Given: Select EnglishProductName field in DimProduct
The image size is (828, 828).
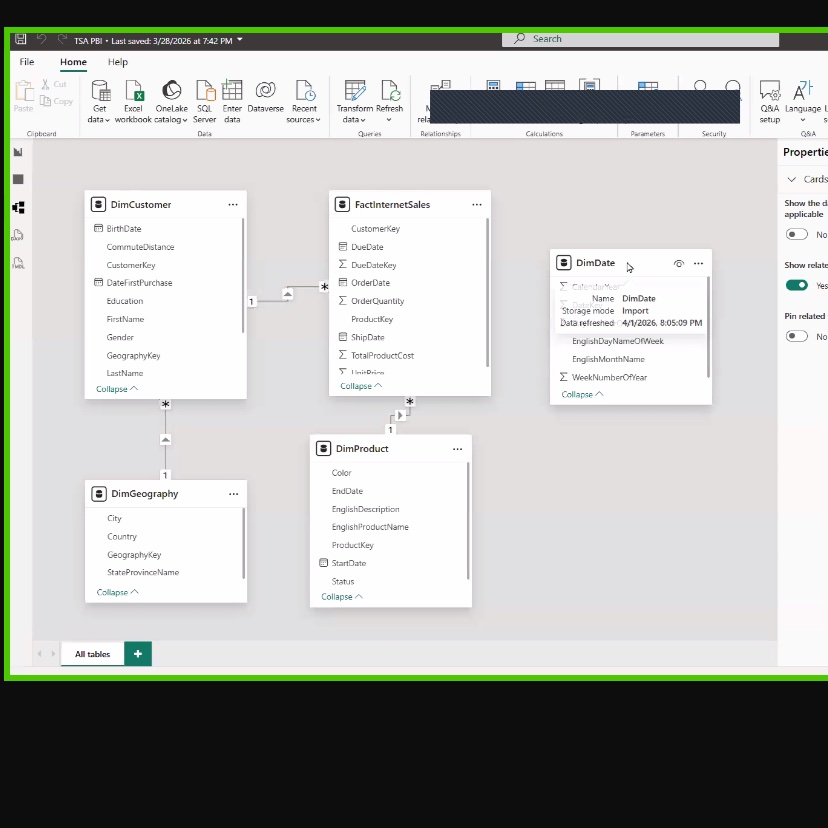Looking at the screenshot, I should click(370, 527).
